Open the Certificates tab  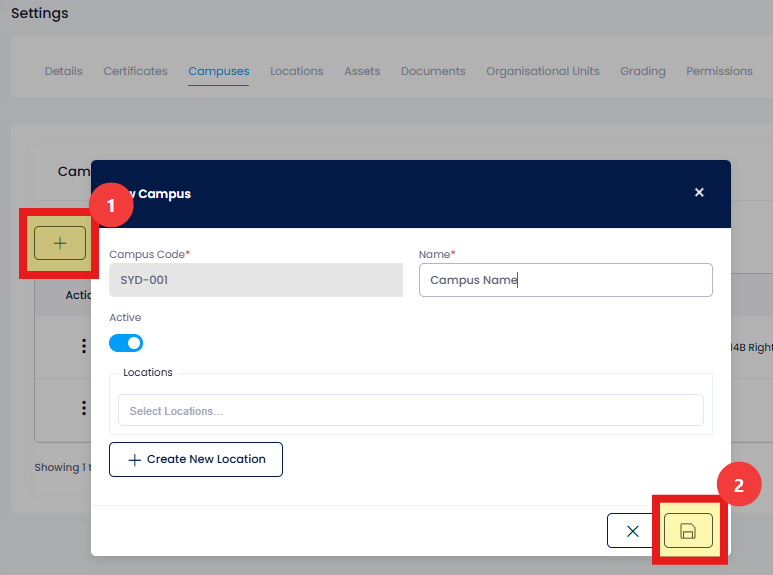click(x=136, y=71)
